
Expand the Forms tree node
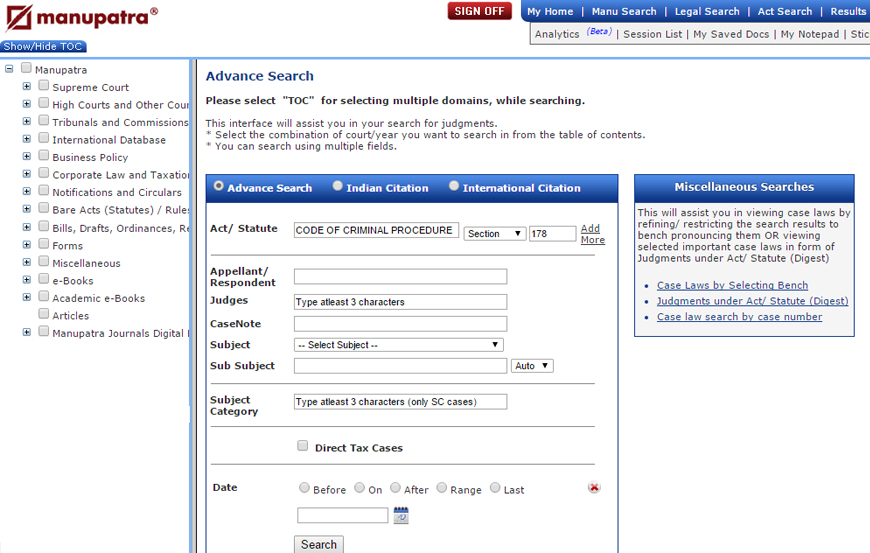tap(27, 245)
